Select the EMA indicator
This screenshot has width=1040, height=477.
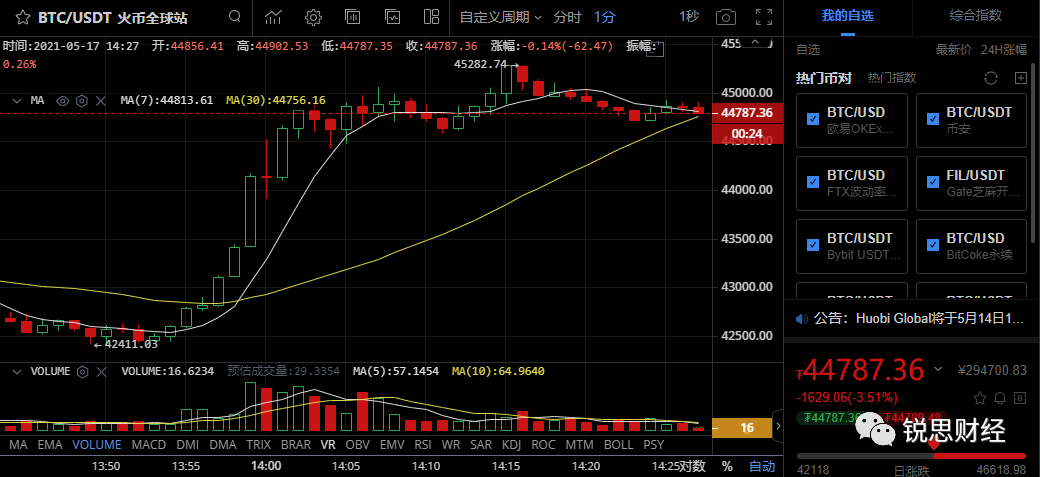[x=50, y=444]
